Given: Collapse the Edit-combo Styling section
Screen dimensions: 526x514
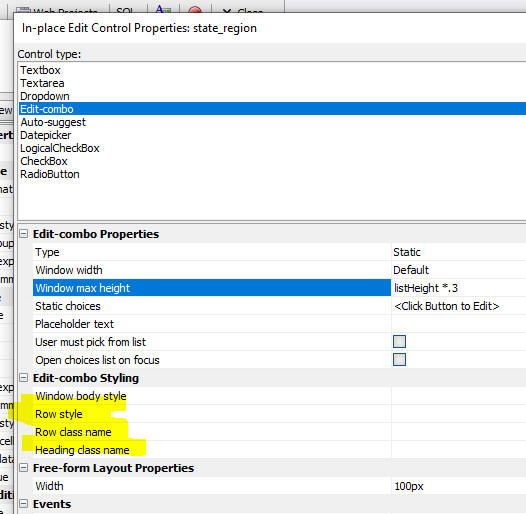Looking at the screenshot, I should (23, 378).
